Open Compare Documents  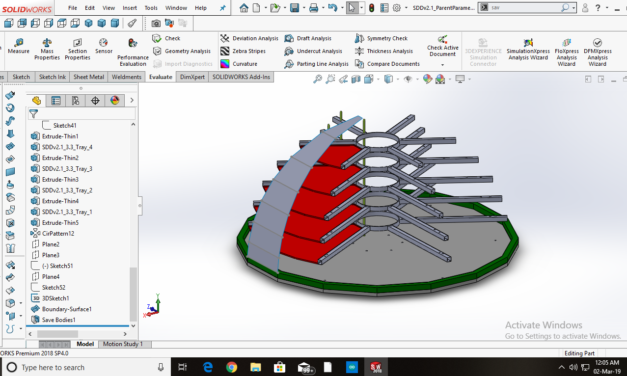387,64
